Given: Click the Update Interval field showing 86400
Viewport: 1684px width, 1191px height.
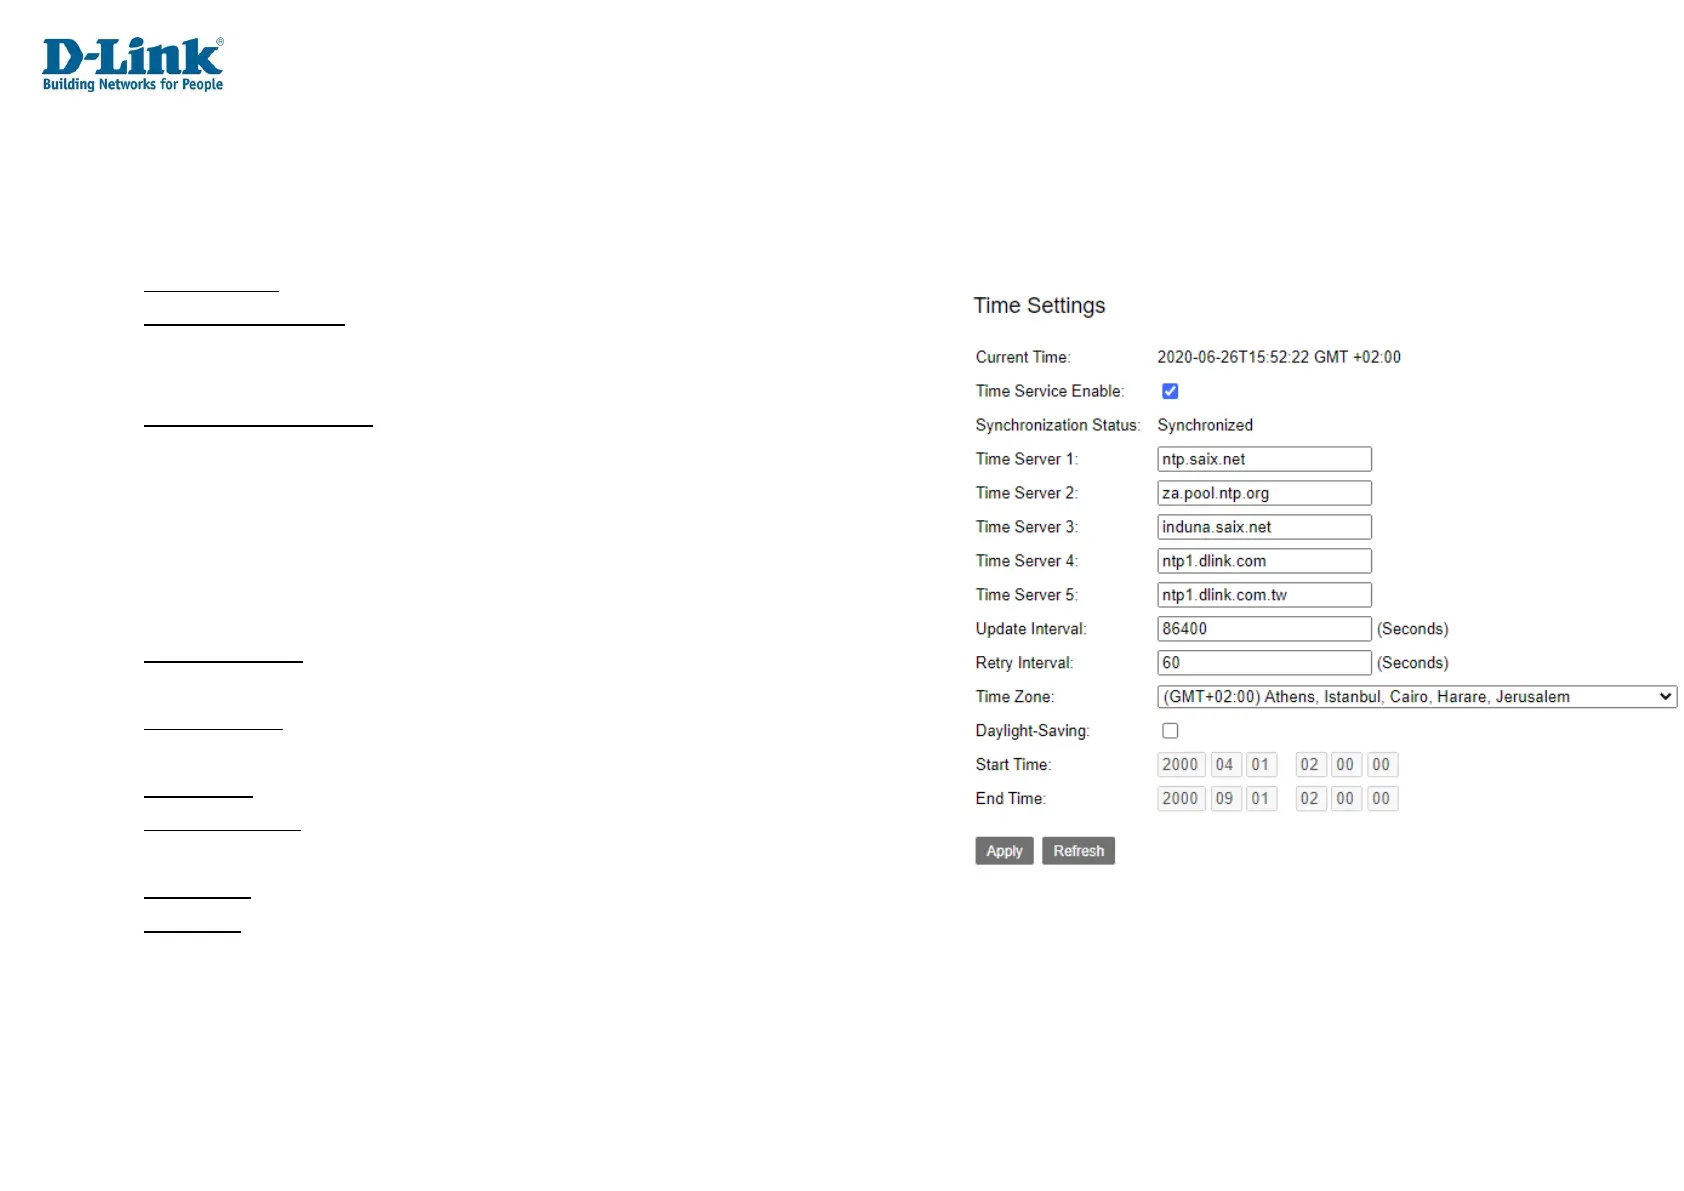Looking at the screenshot, I should point(1264,629).
